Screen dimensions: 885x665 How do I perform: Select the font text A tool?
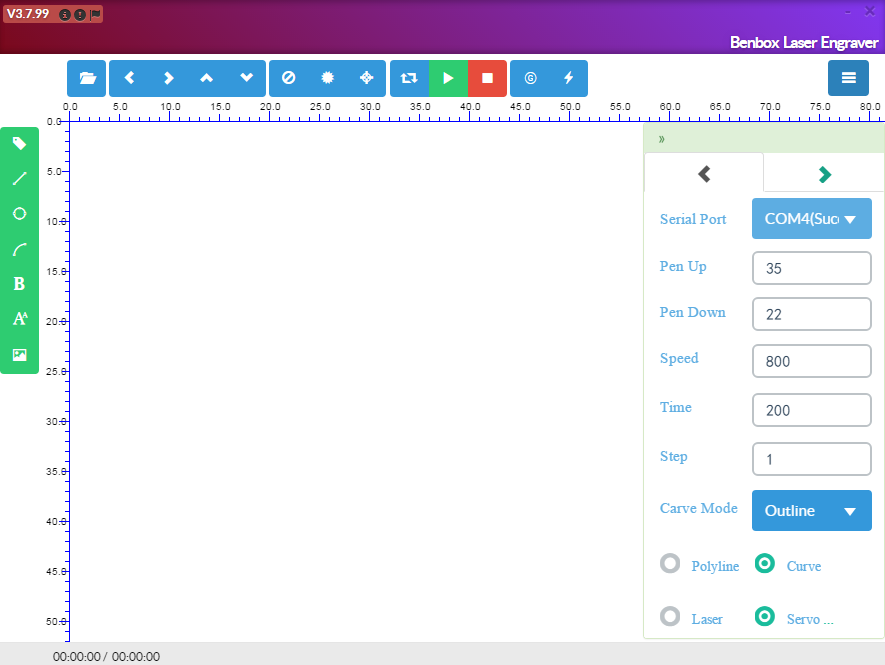click(20, 319)
